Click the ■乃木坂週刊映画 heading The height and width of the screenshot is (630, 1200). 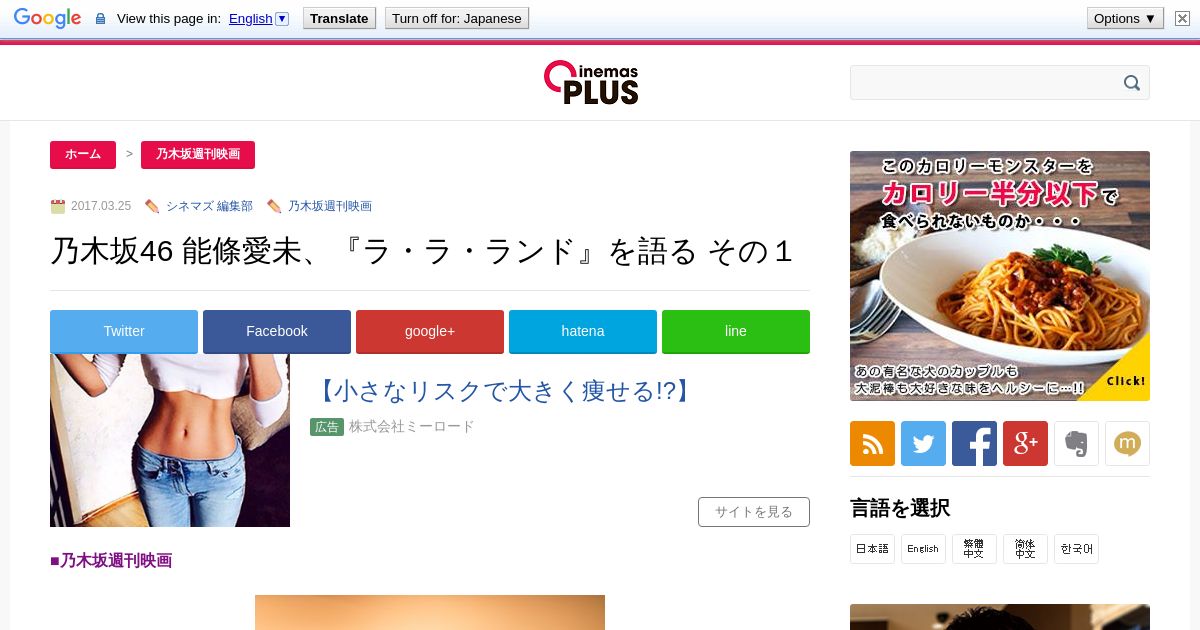pyautogui.click(x=111, y=561)
